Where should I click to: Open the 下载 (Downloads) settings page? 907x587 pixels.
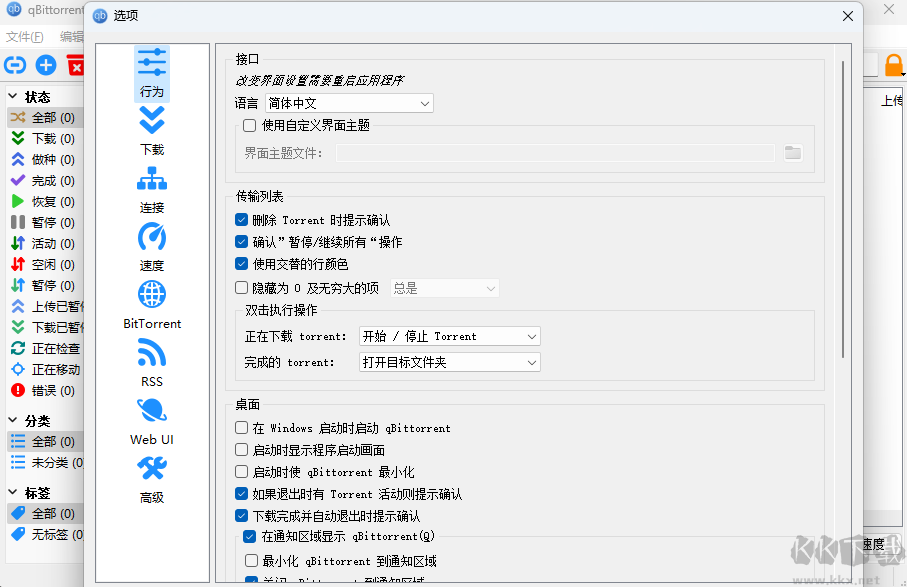(x=152, y=131)
